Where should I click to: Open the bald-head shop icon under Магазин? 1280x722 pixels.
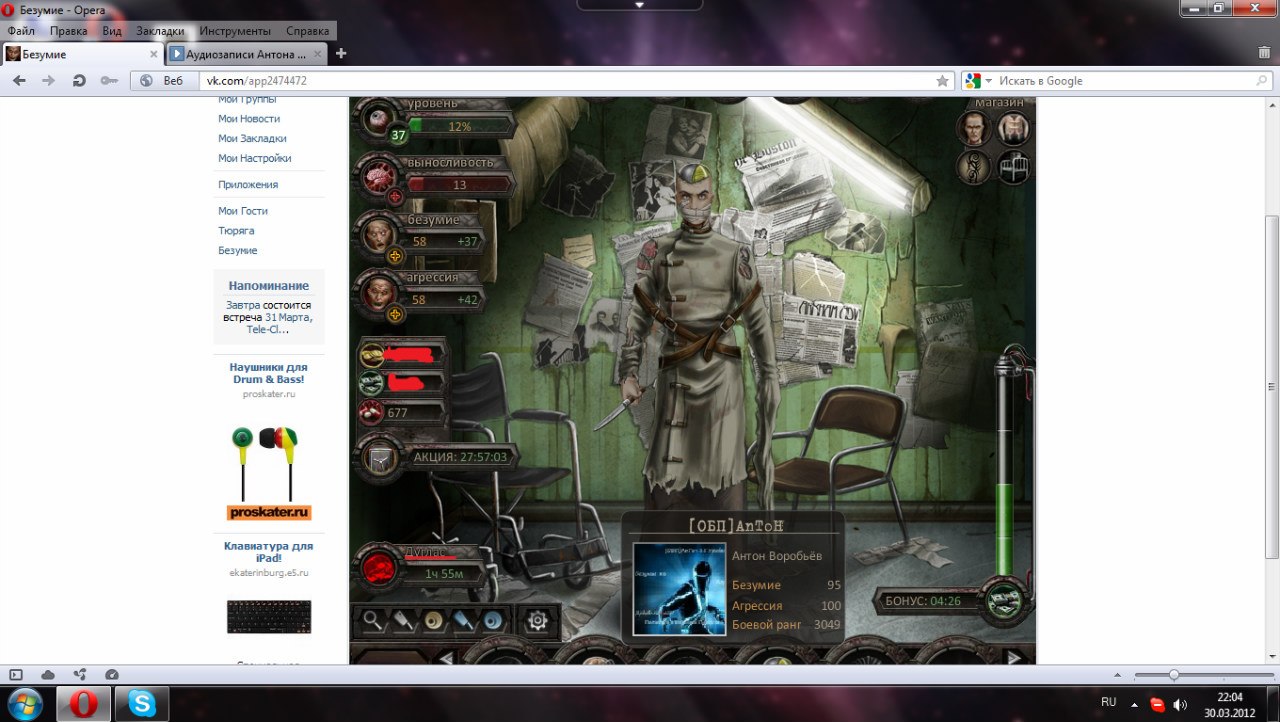coord(1013,128)
